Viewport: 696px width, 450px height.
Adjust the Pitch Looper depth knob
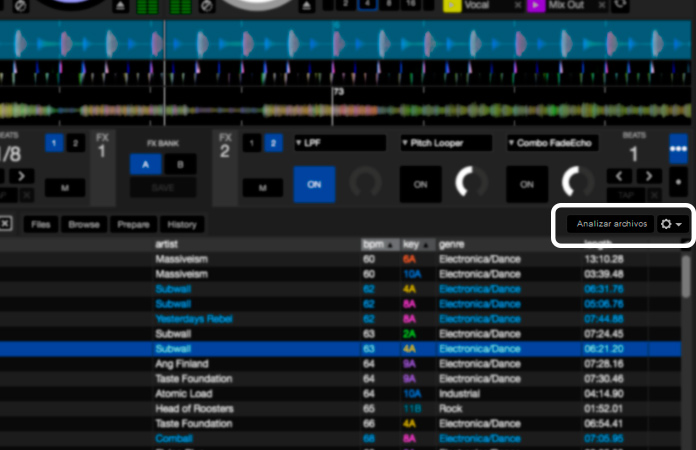(x=471, y=182)
